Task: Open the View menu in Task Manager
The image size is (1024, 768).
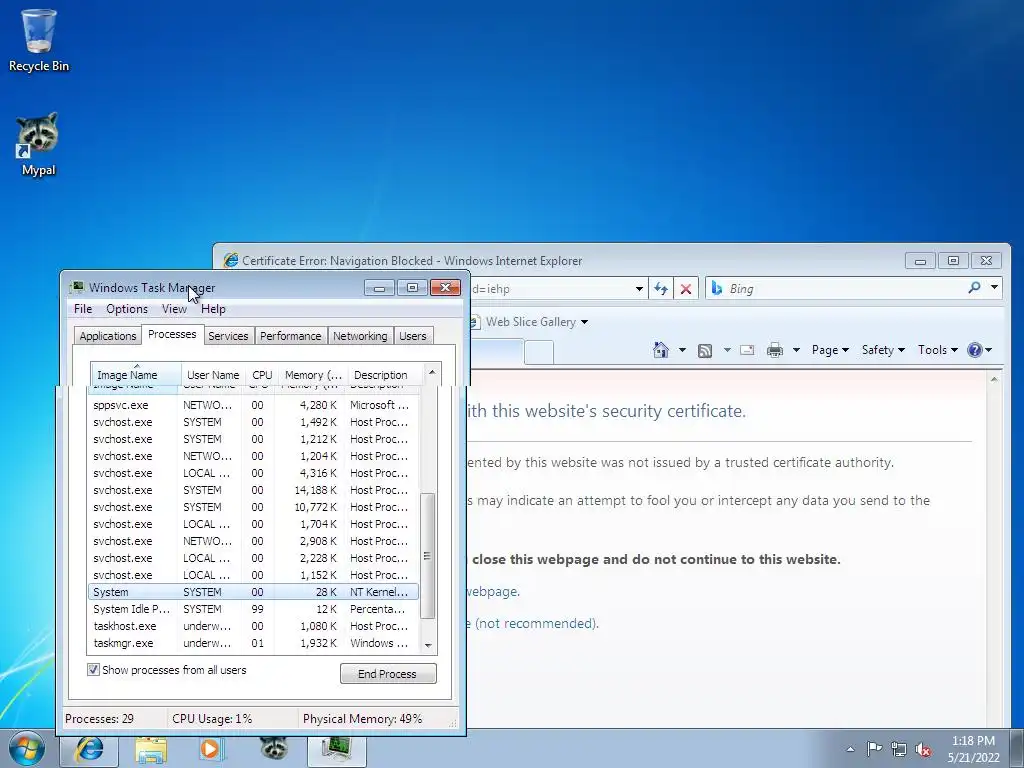Action: pyautogui.click(x=174, y=309)
